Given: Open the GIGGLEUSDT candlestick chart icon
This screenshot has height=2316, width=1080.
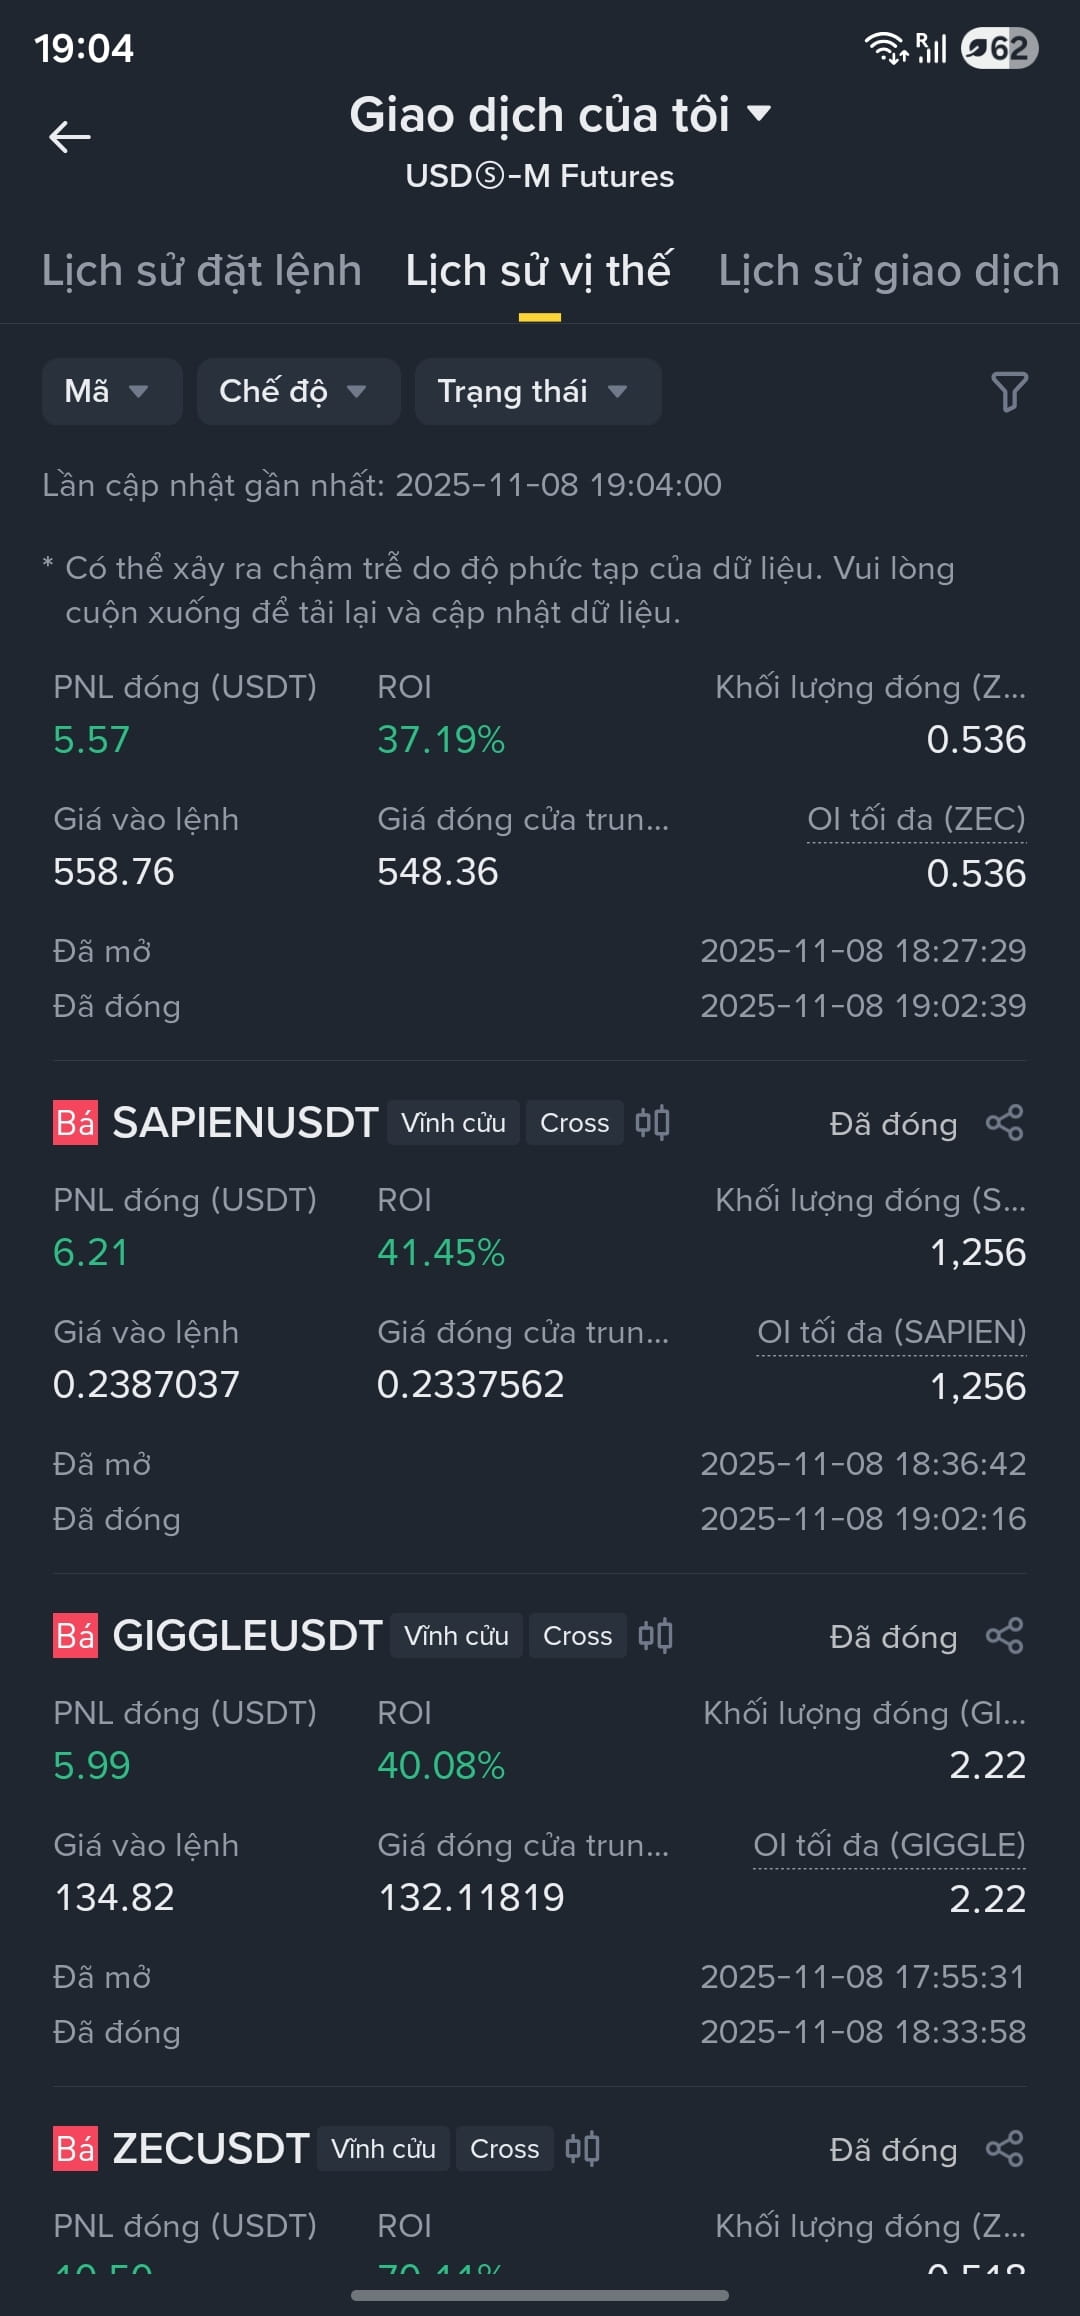Looking at the screenshot, I should (656, 1636).
